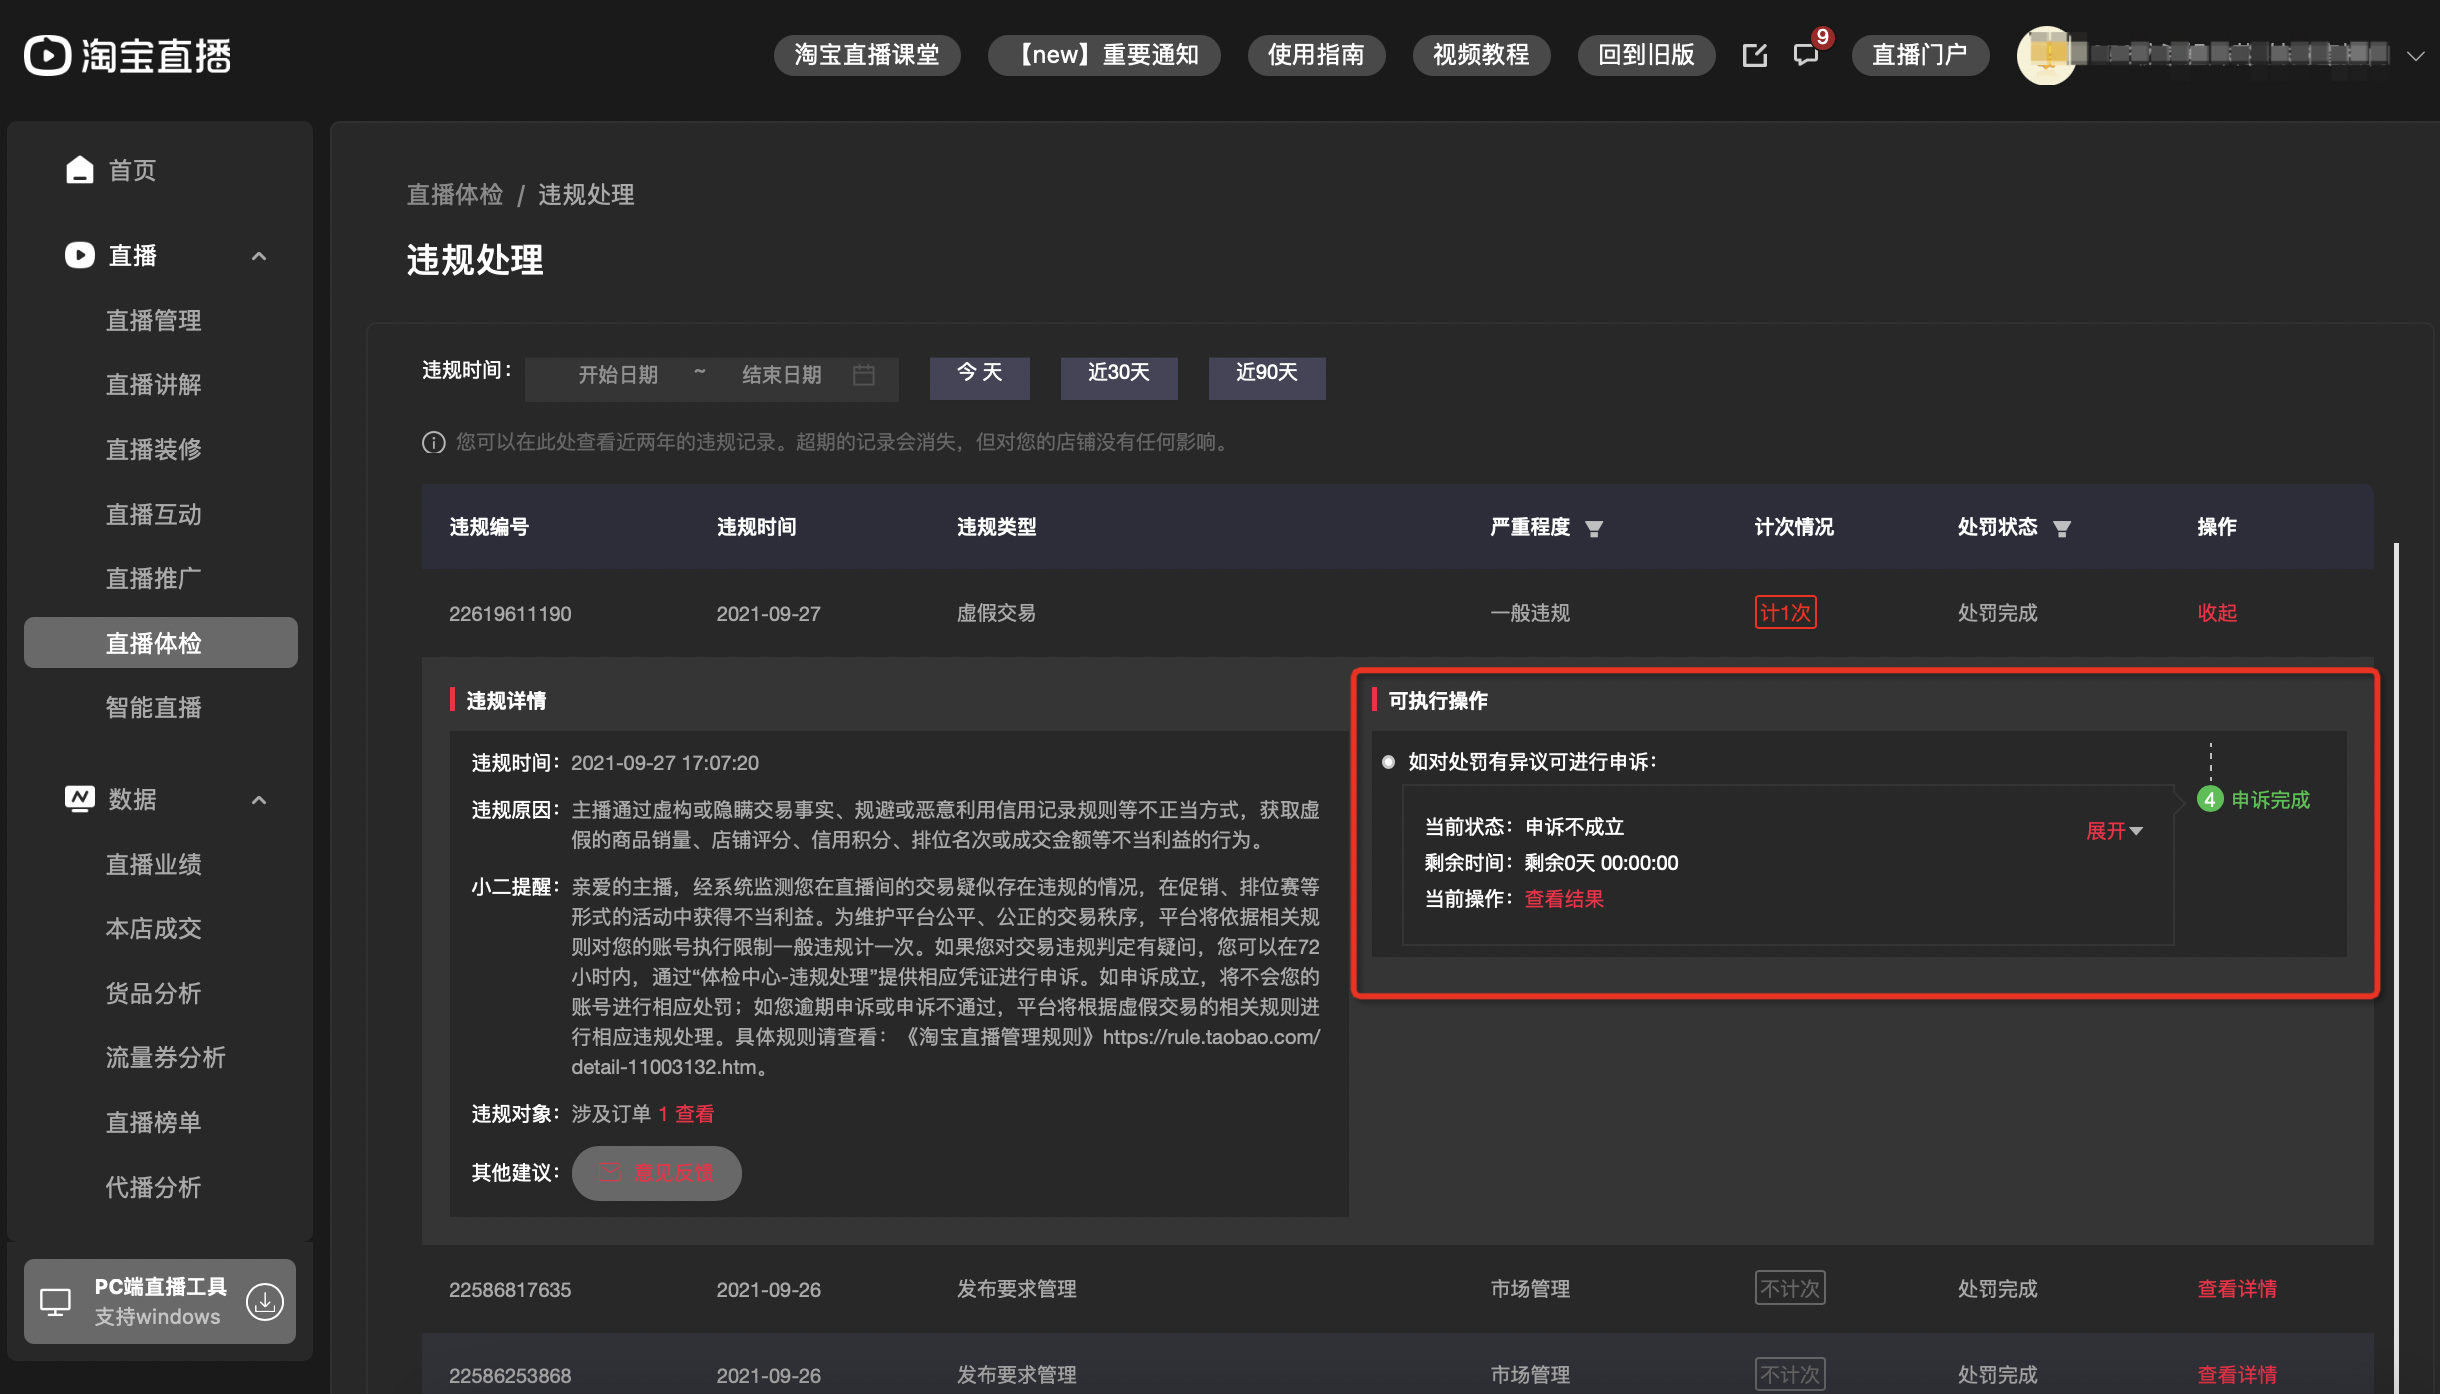Click 直播体检 breadcrumb link
Viewport: 2440px width, 1394px height.
point(455,194)
